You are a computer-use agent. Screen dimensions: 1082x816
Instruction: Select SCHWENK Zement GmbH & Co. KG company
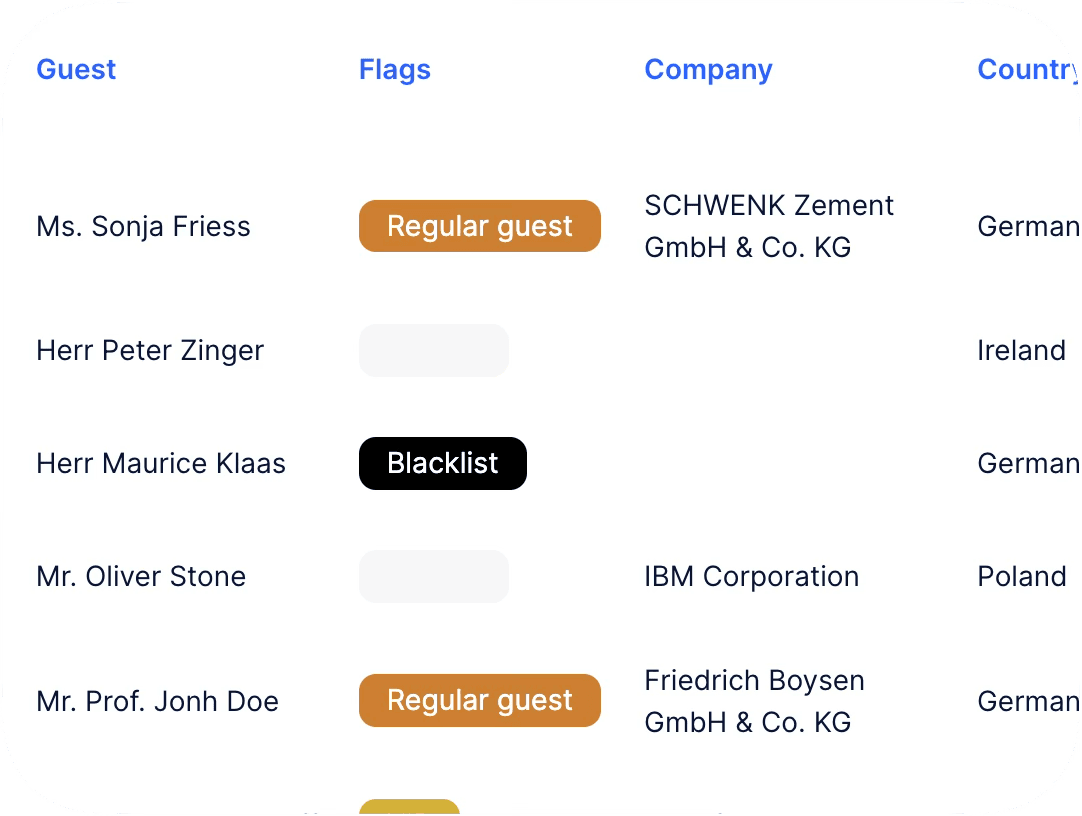tap(769, 227)
